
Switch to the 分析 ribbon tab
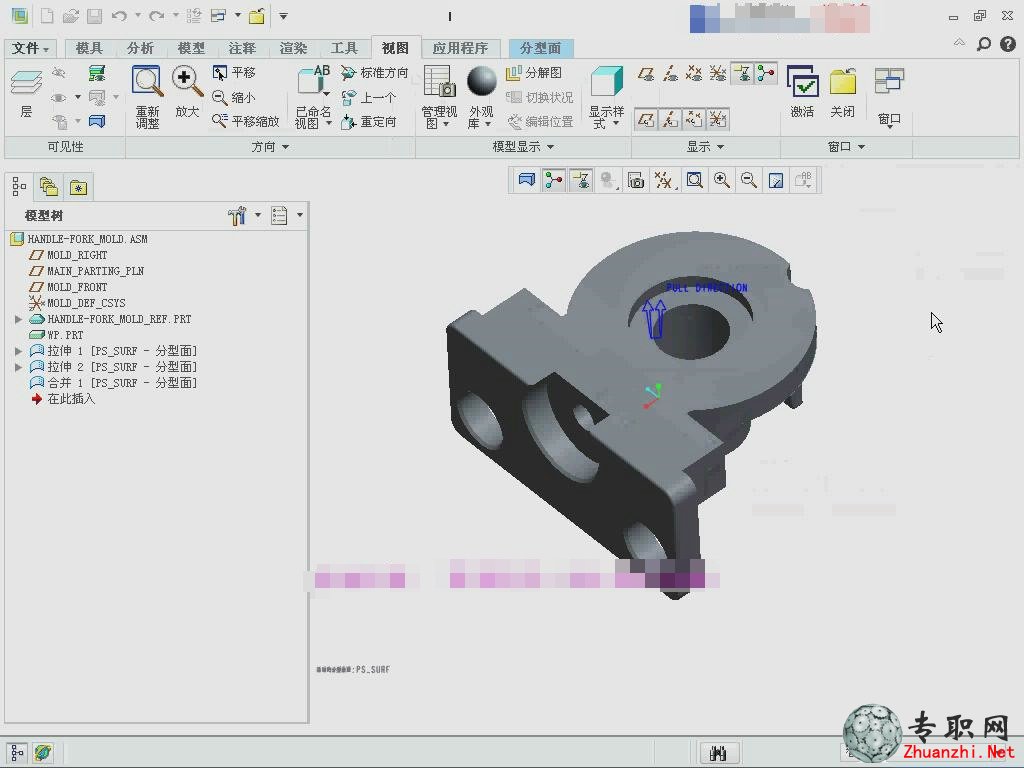(x=140, y=48)
